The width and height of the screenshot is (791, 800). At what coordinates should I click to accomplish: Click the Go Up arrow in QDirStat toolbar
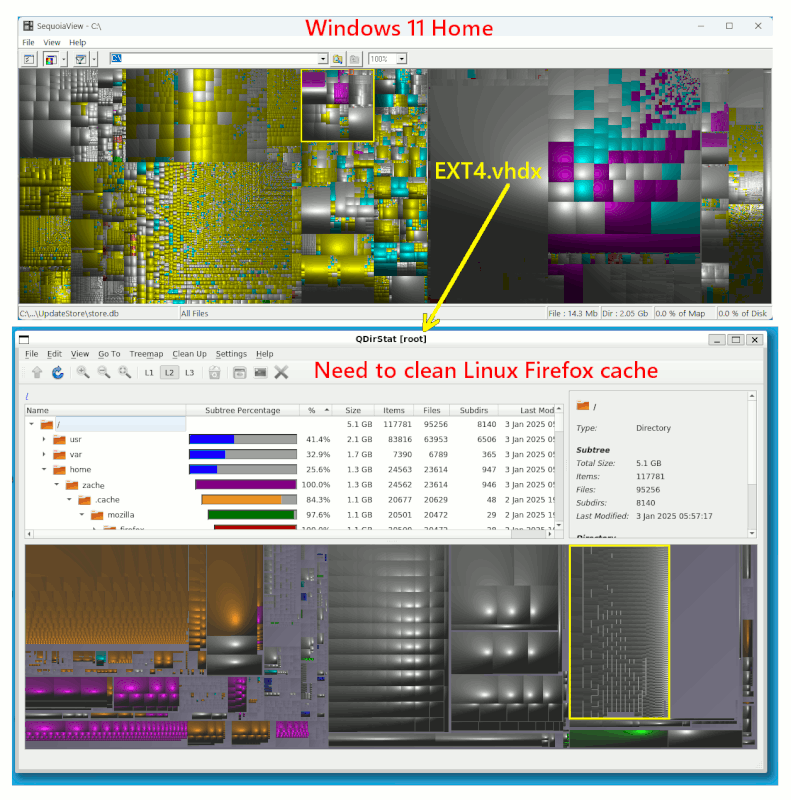pos(37,372)
